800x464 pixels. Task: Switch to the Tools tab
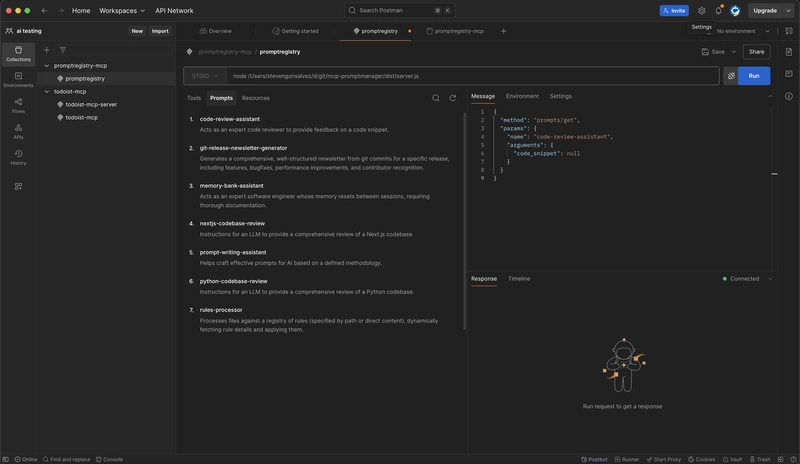coord(194,98)
